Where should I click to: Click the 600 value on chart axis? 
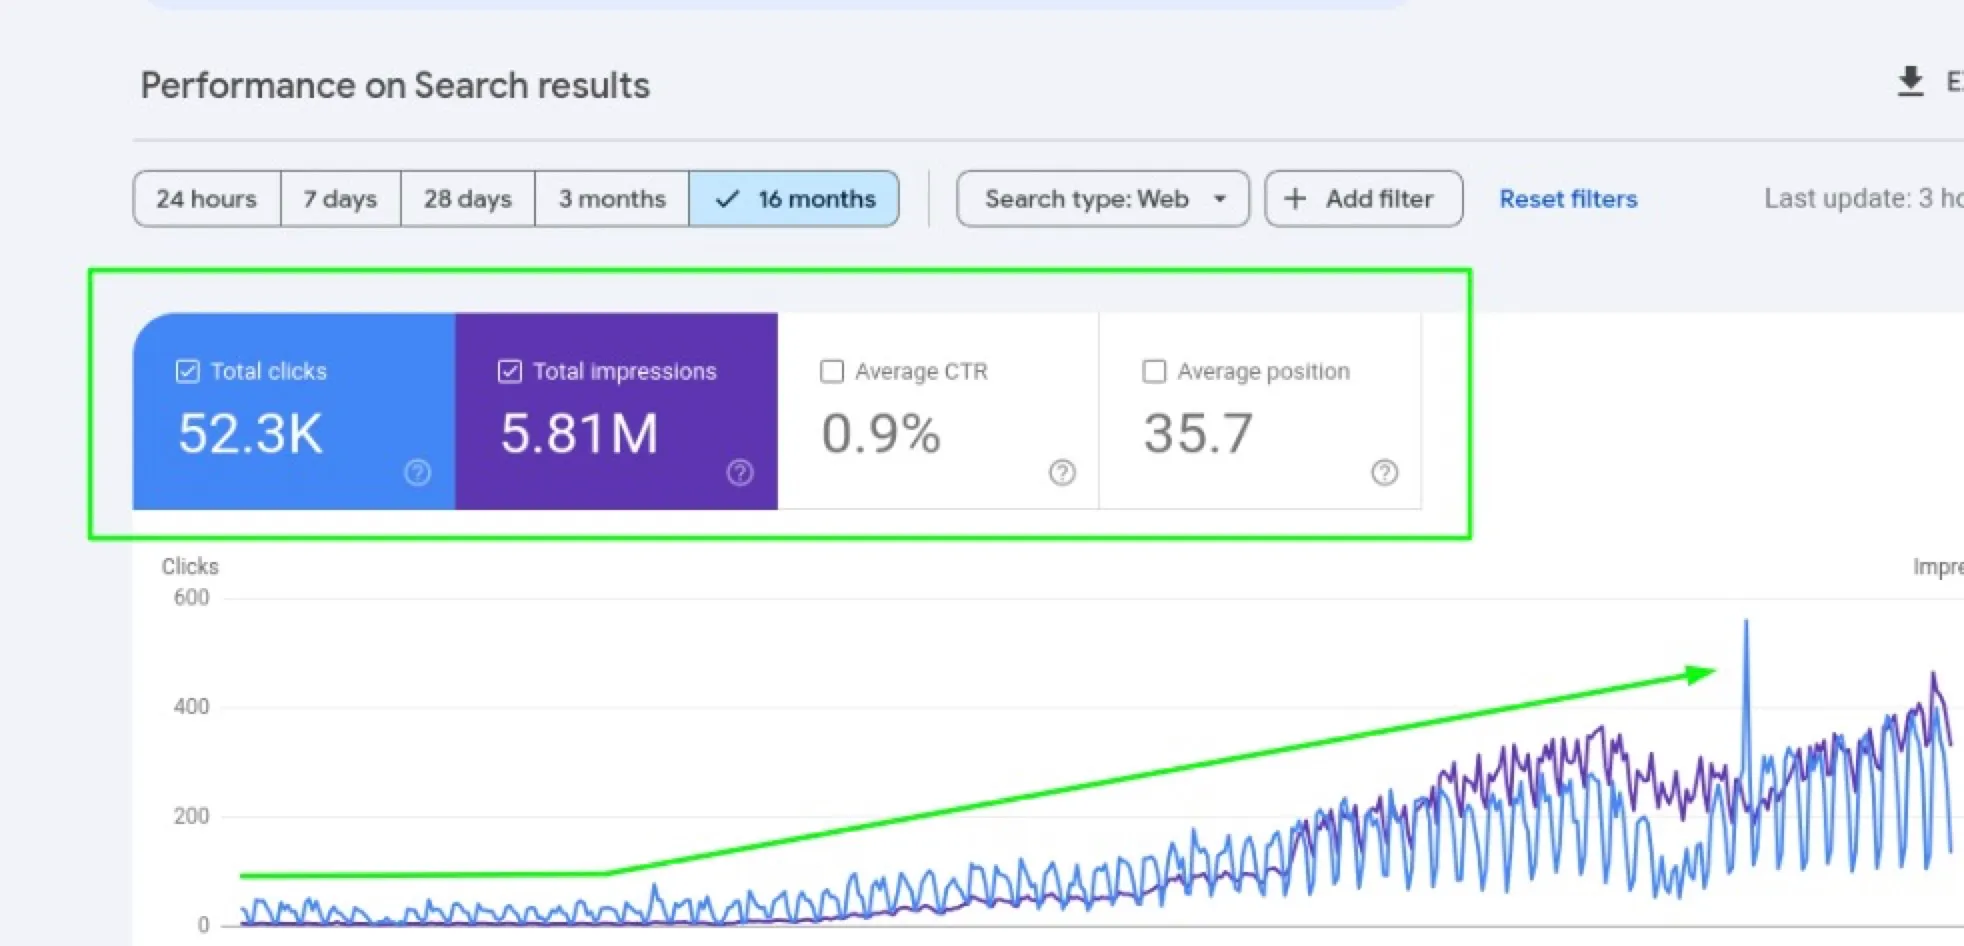[x=191, y=598]
